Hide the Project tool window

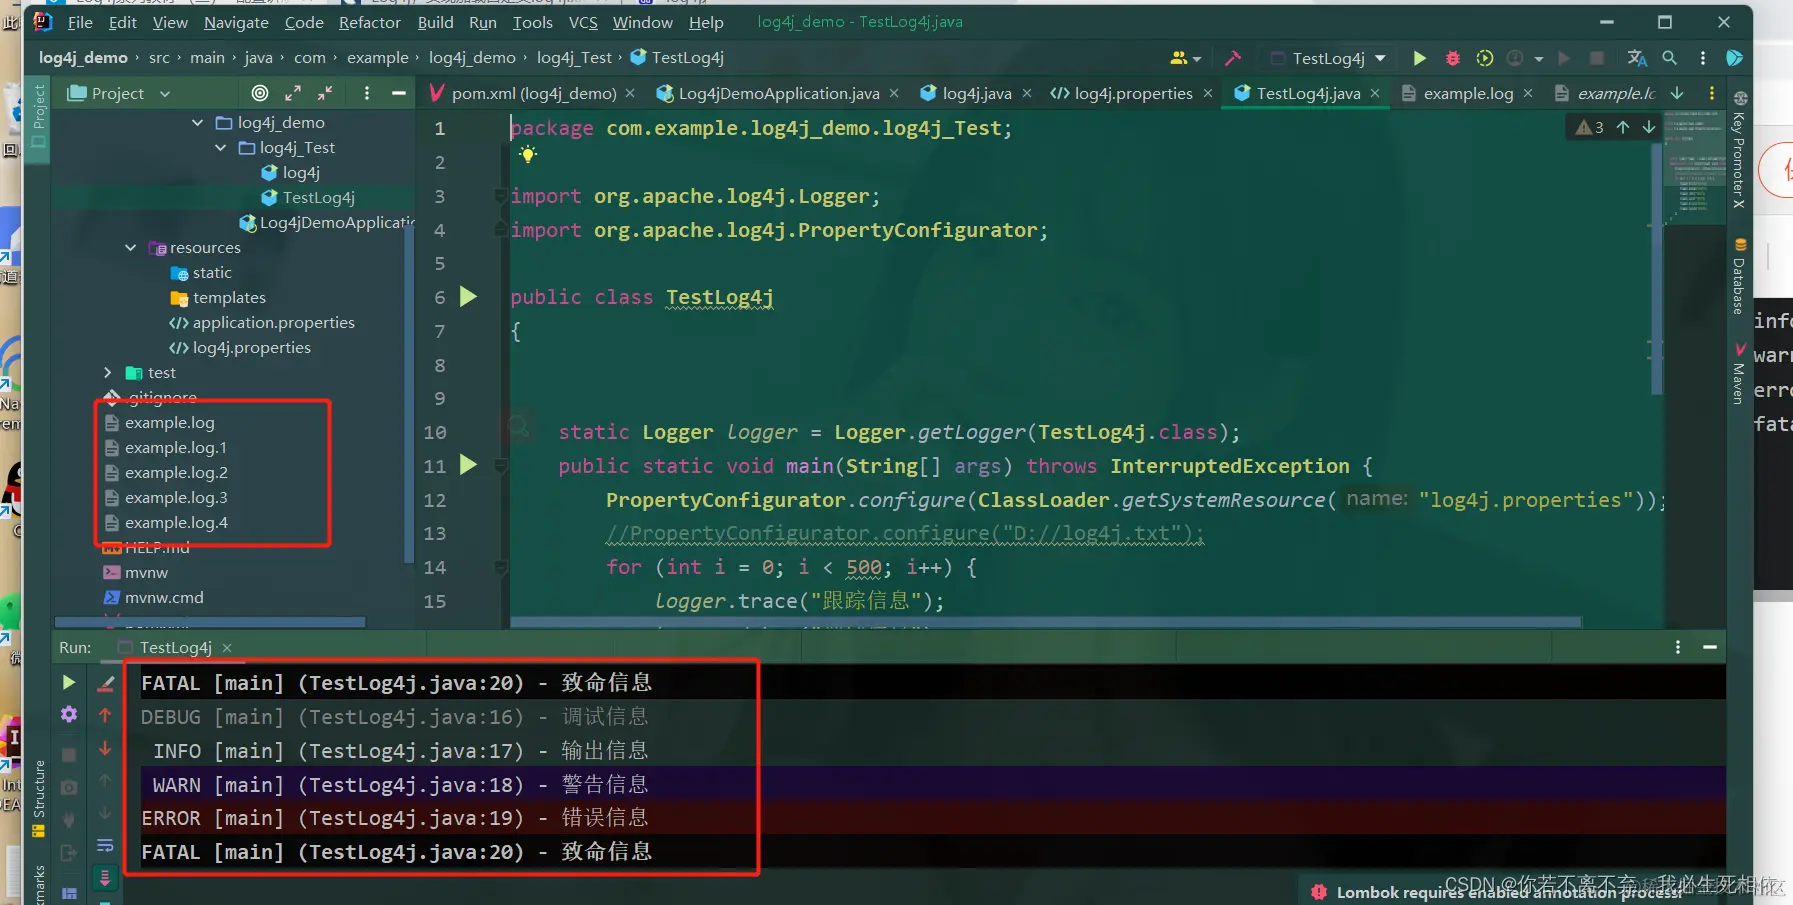398,93
